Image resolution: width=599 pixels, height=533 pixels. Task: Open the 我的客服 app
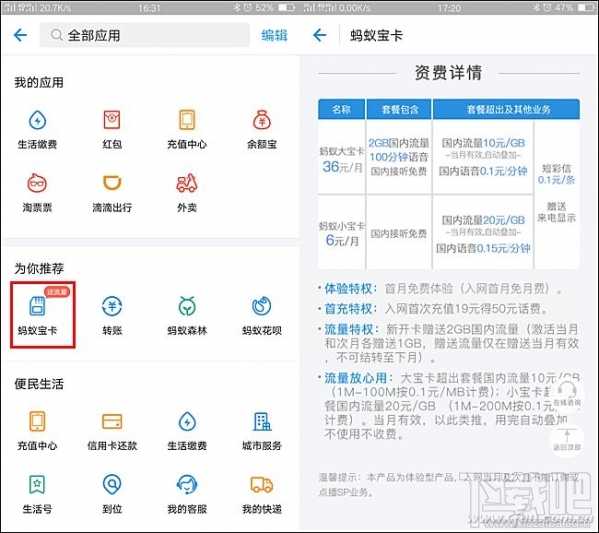tap(187, 494)
